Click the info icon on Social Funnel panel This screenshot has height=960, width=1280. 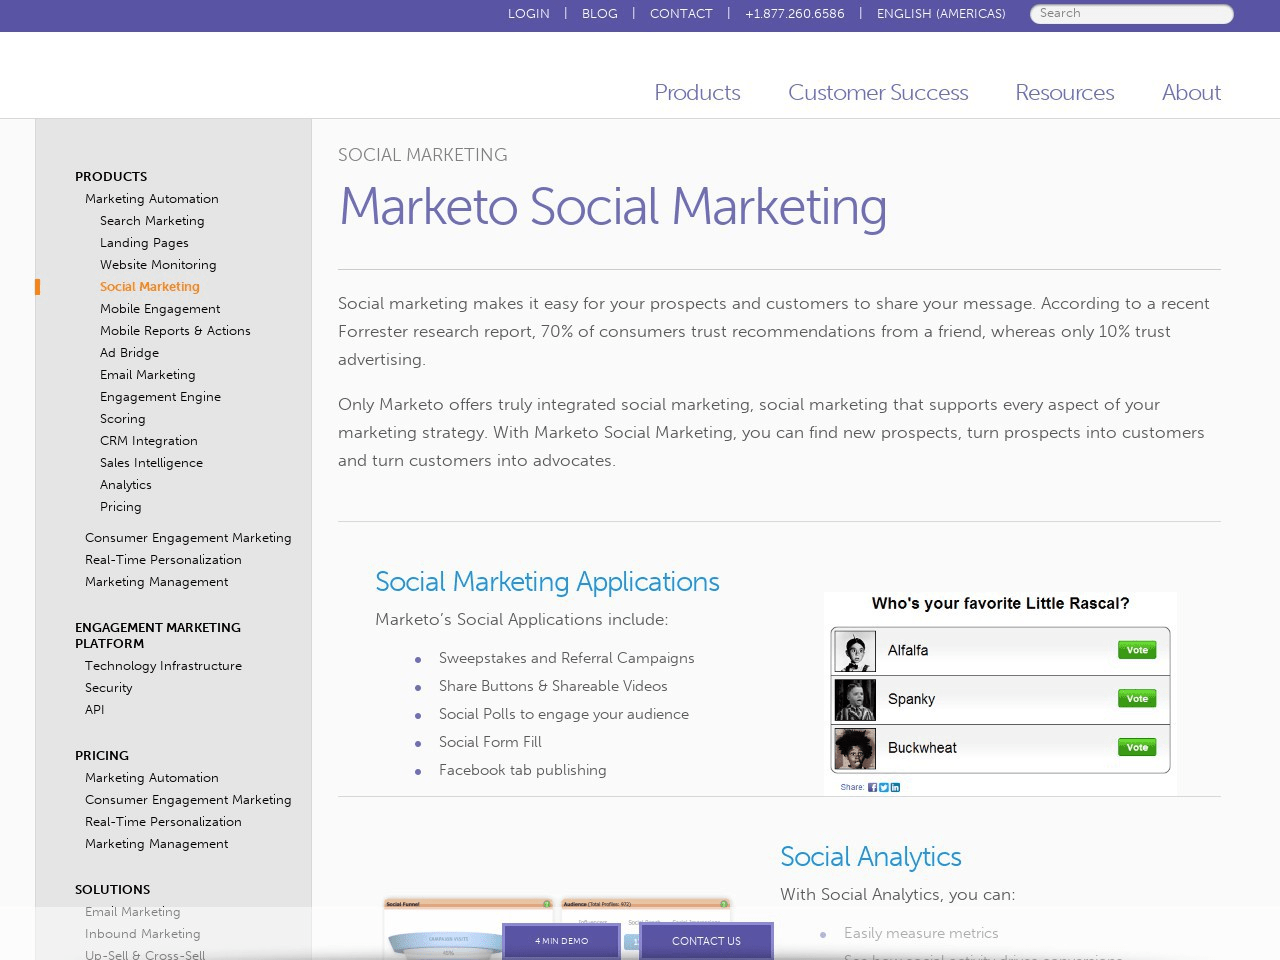pos(546,903)
